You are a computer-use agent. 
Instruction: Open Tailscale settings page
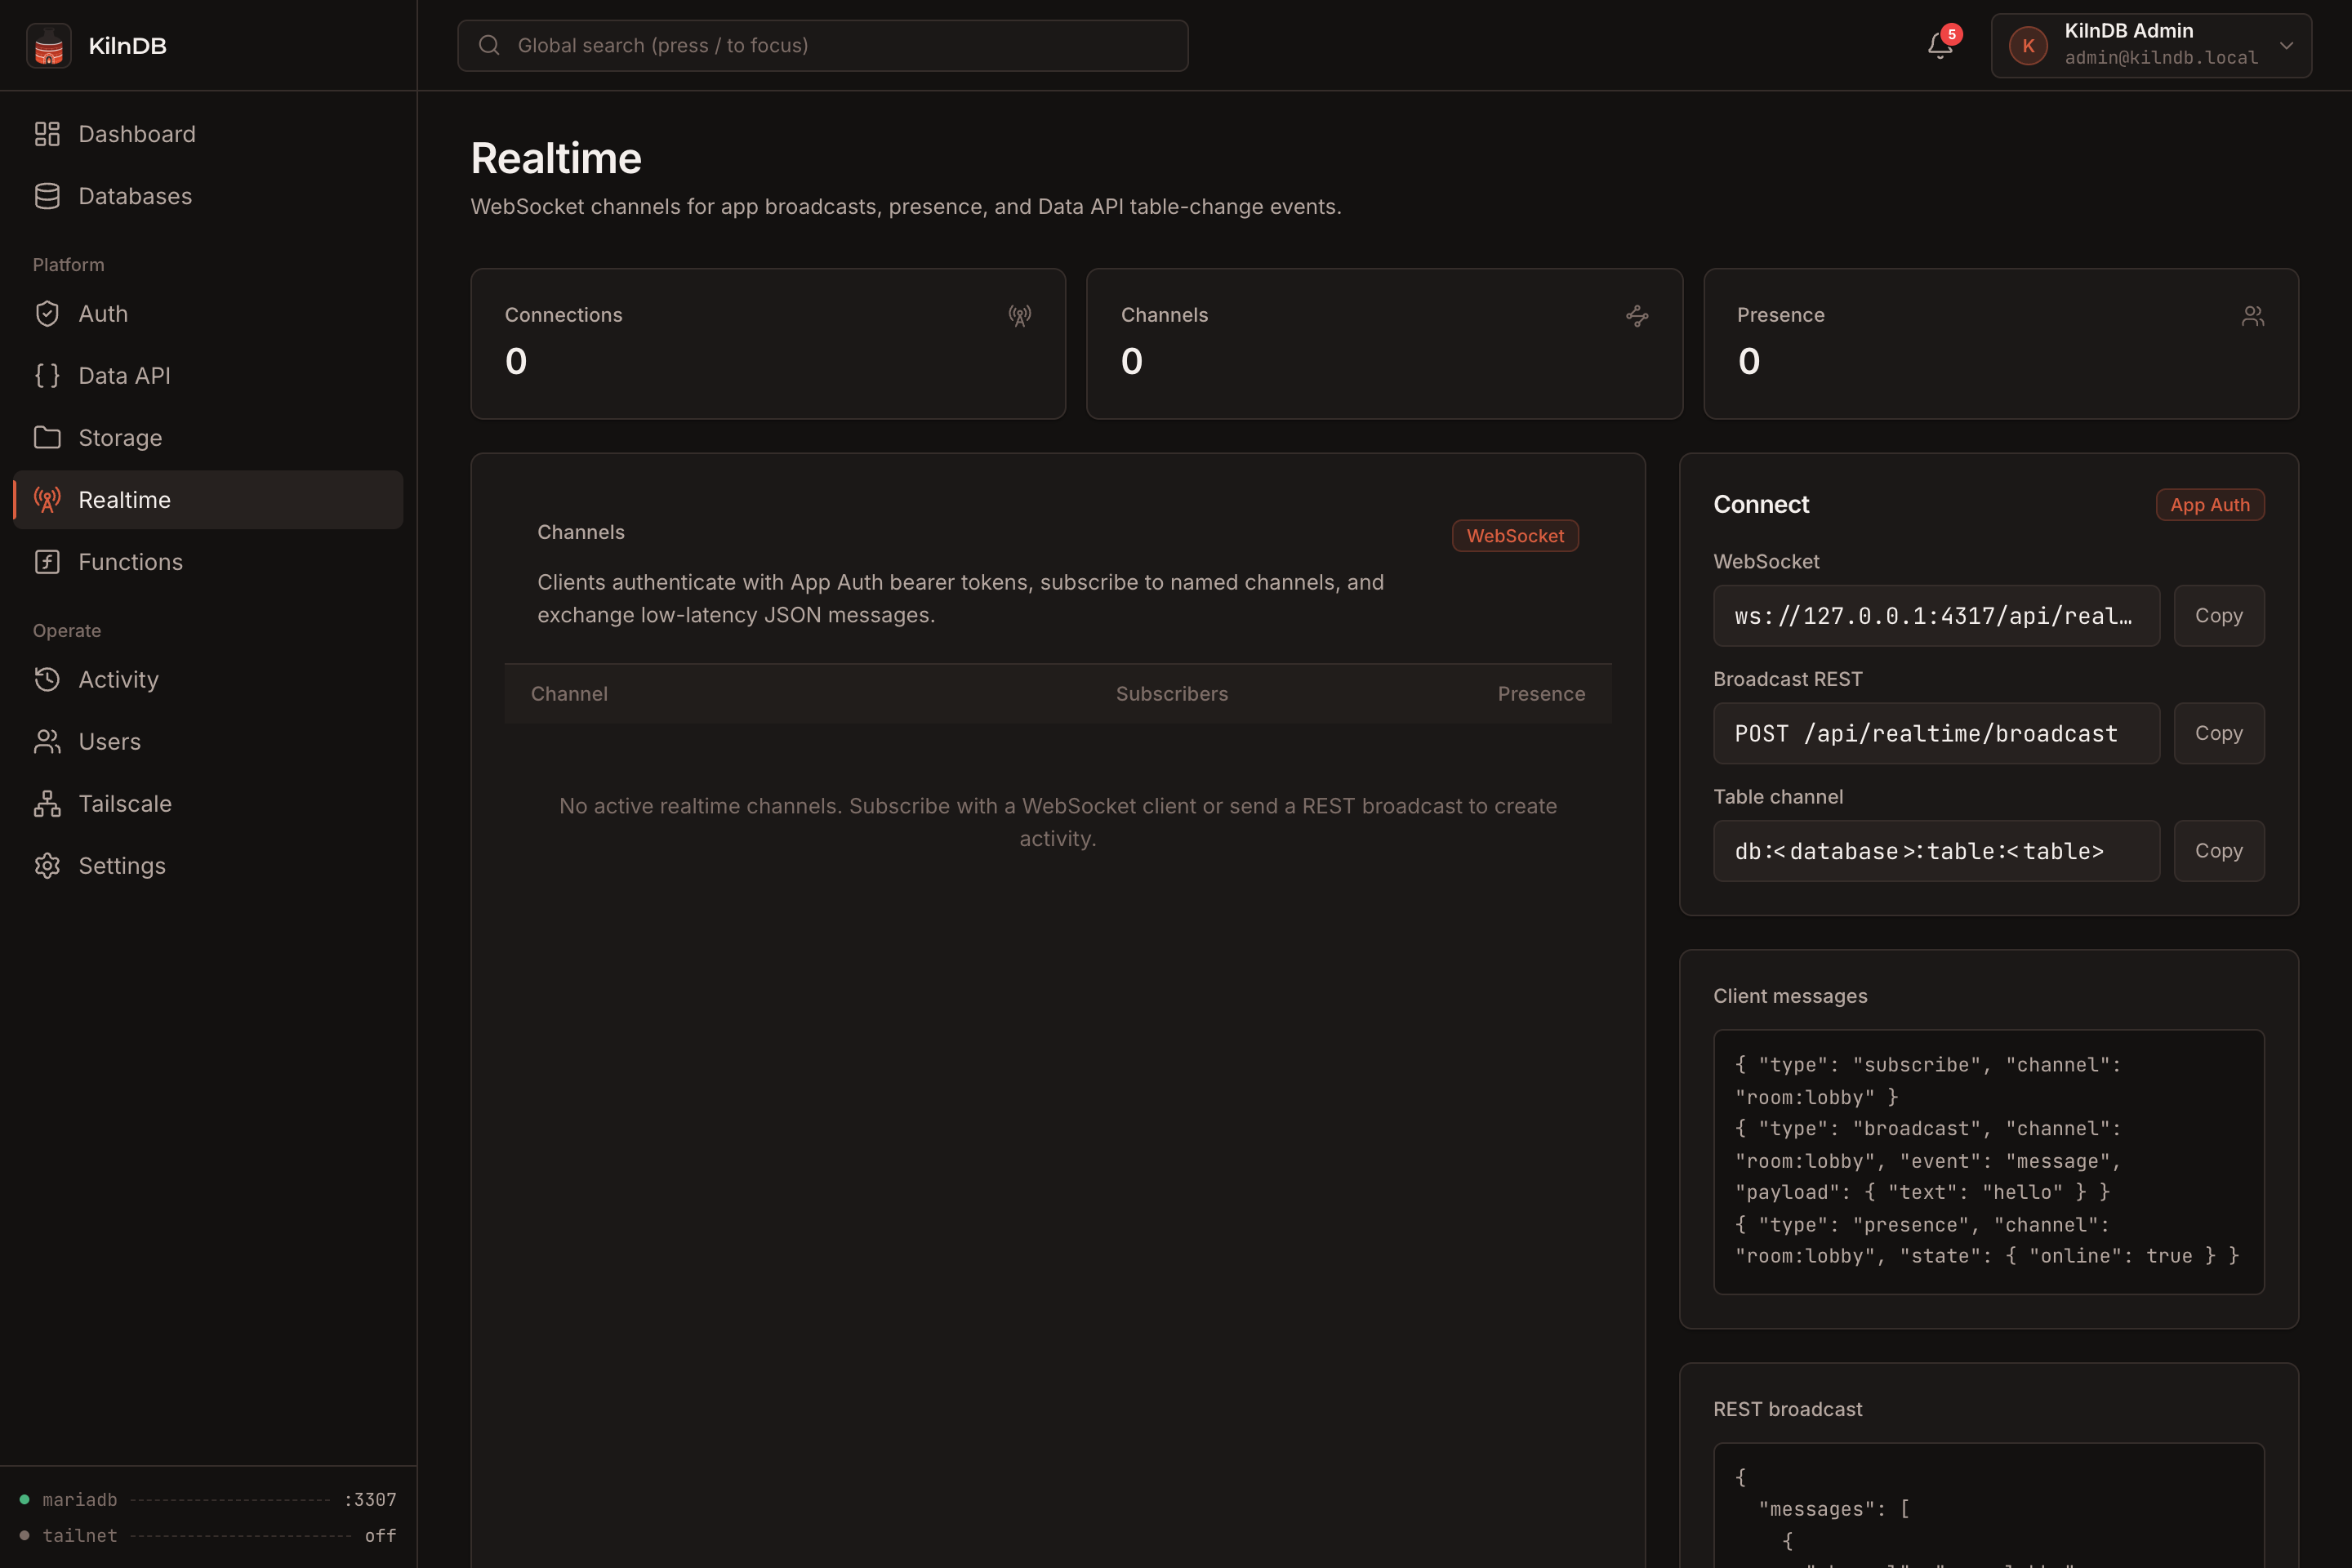coord(208,804)
